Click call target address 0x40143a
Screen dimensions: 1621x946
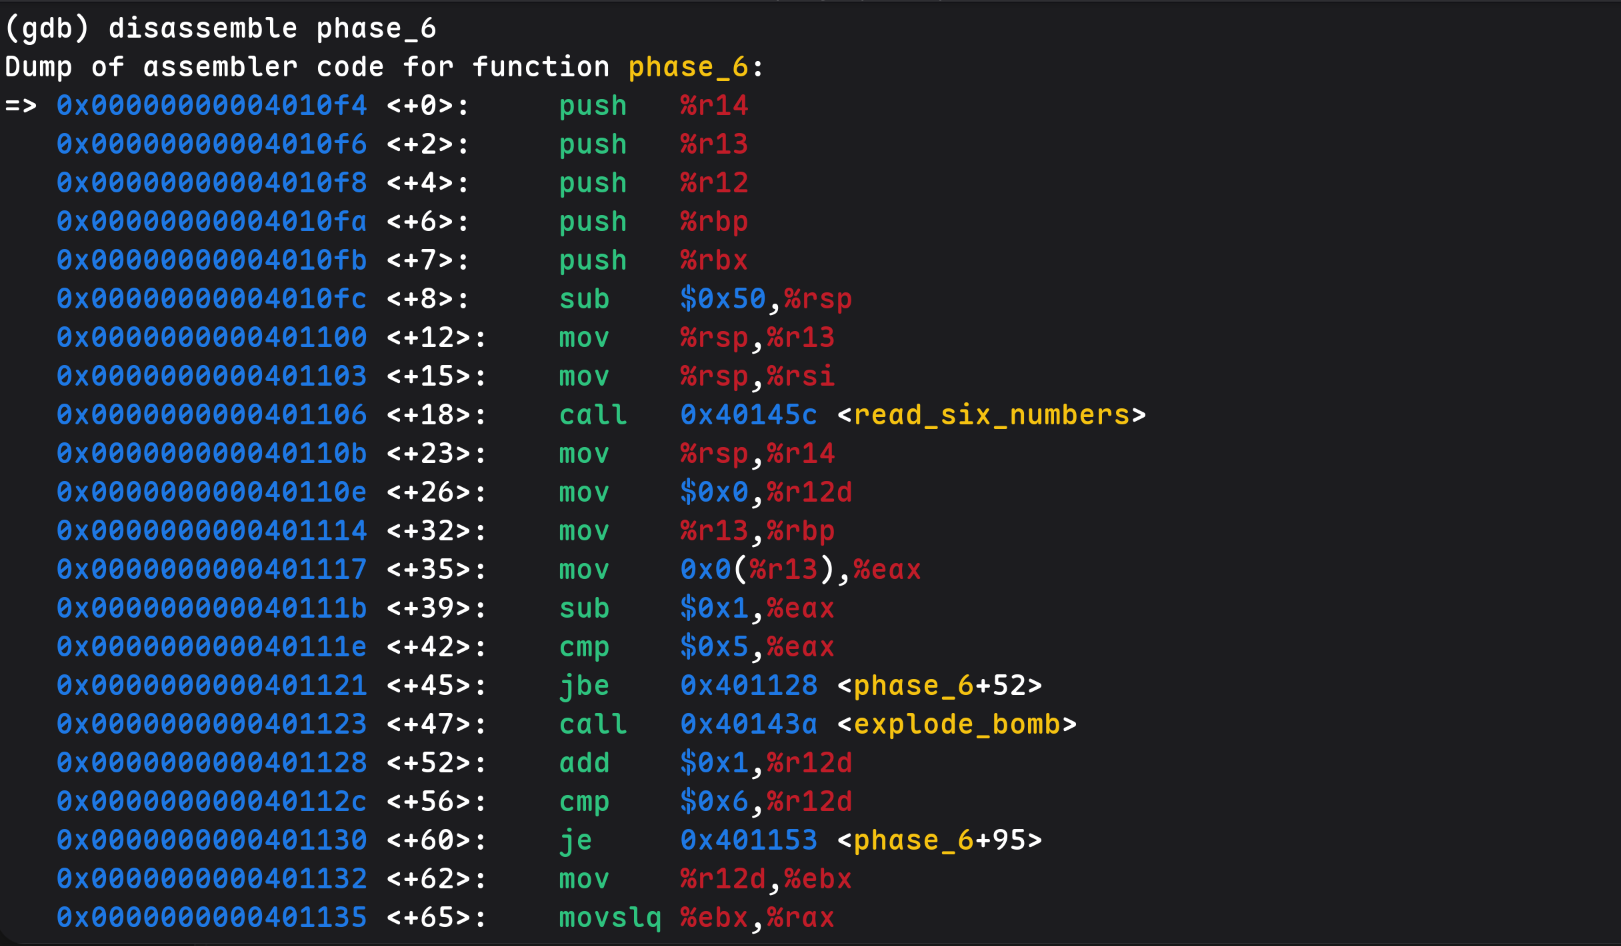749,725
